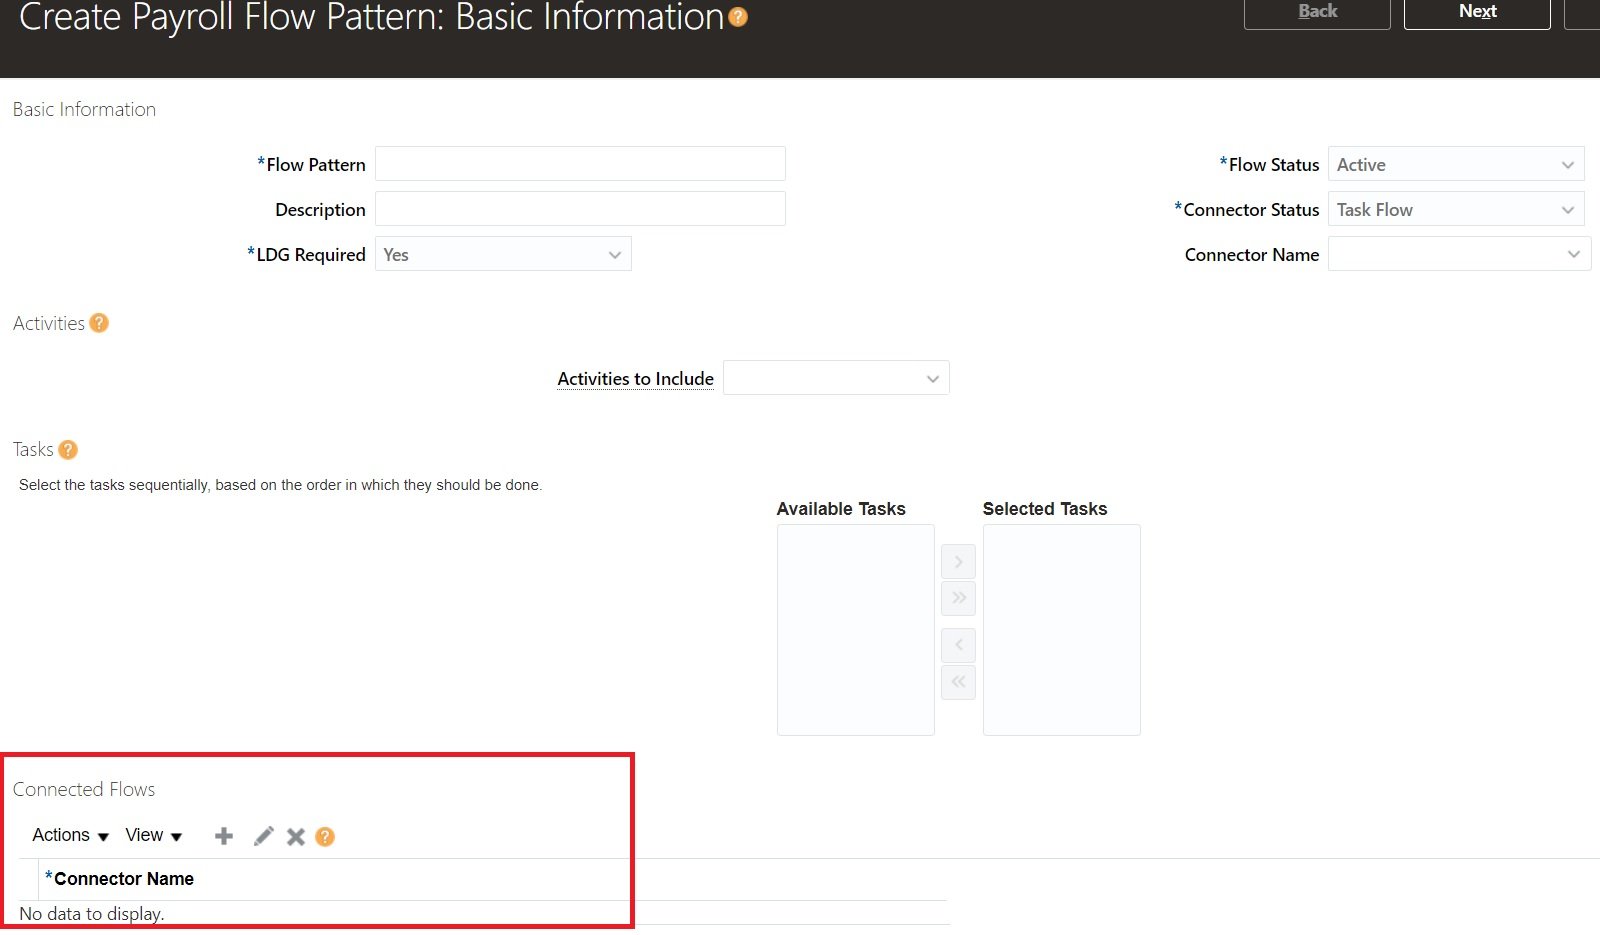This screenshot has width=1600, height=935.
Task: Move selected task to Selected Tasks
Action: [957, 561]
